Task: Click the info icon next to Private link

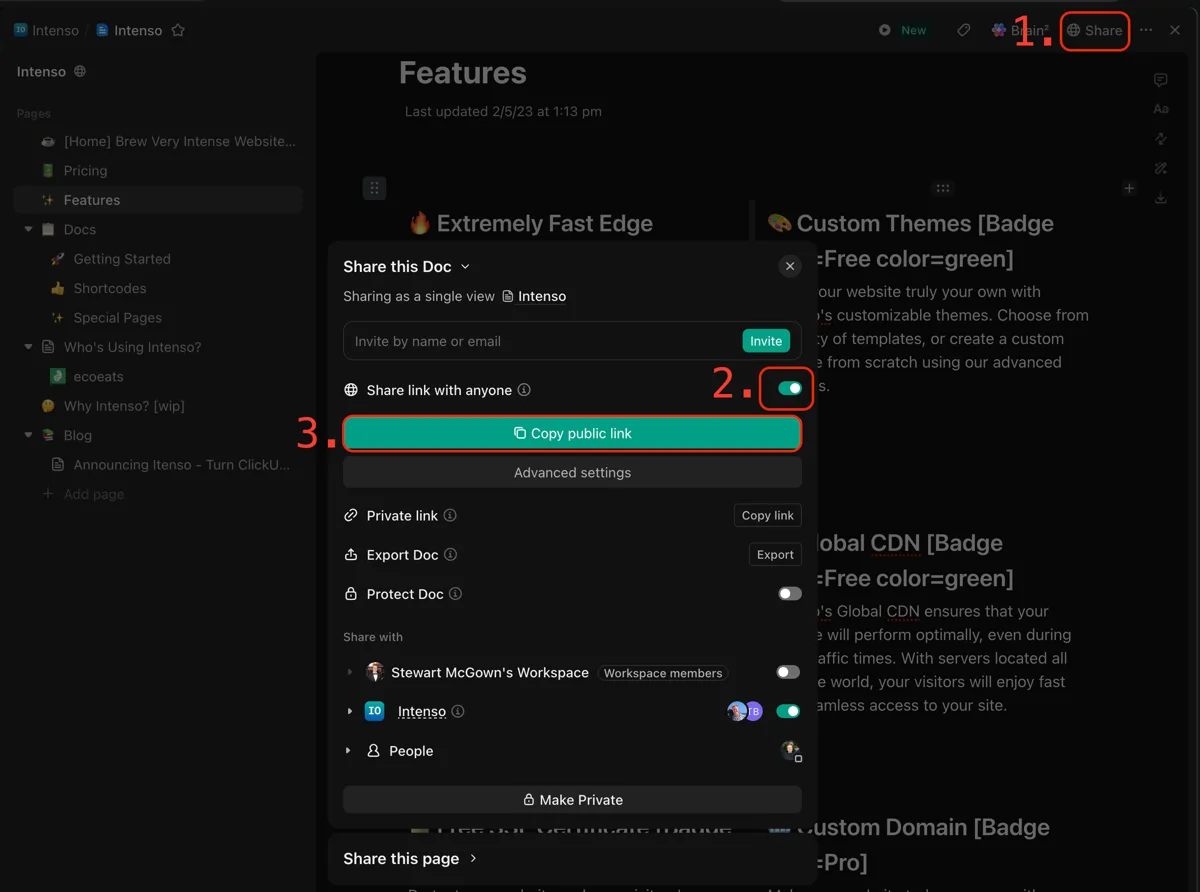Action: click(450, 516)
